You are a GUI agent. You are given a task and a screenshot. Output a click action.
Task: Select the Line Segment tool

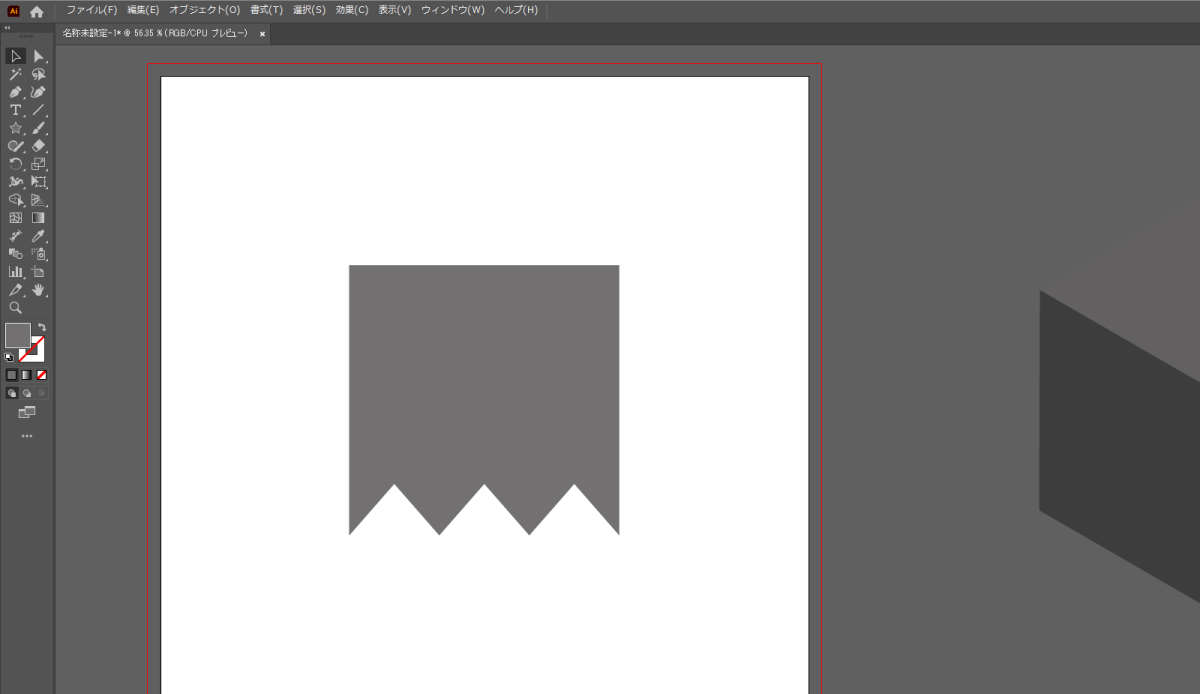pyautogui.click(x=39, y=110)
